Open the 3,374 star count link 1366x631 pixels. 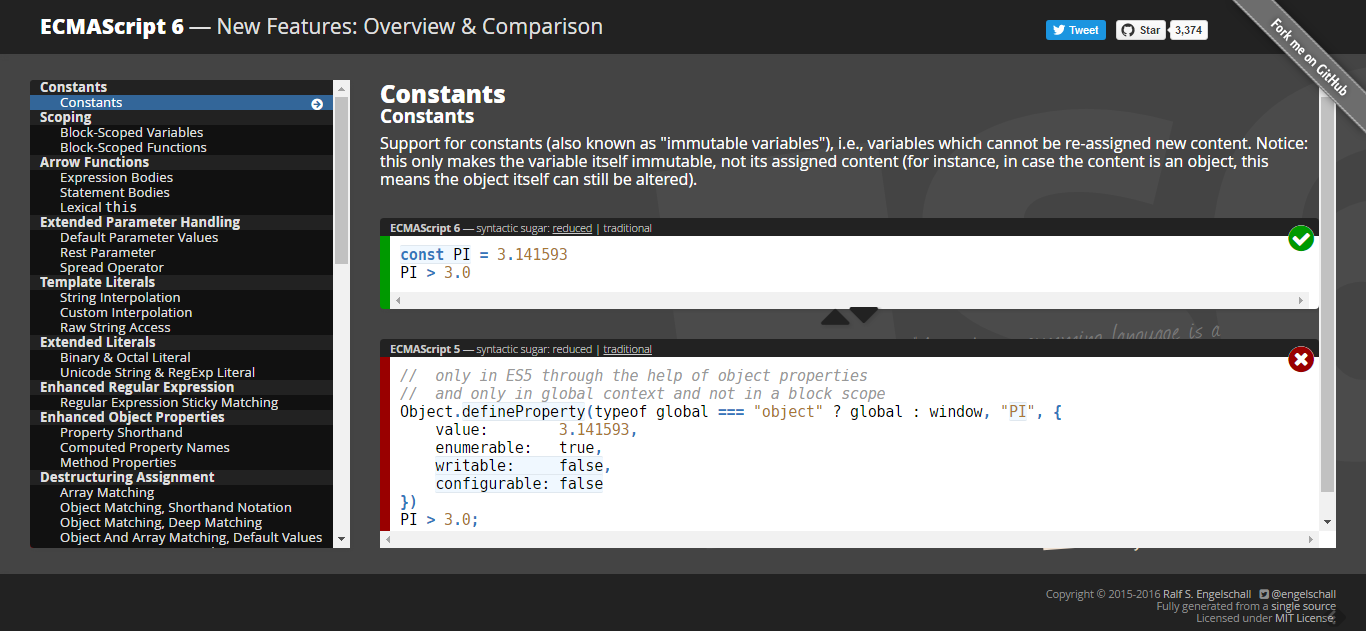point(1188,30)
